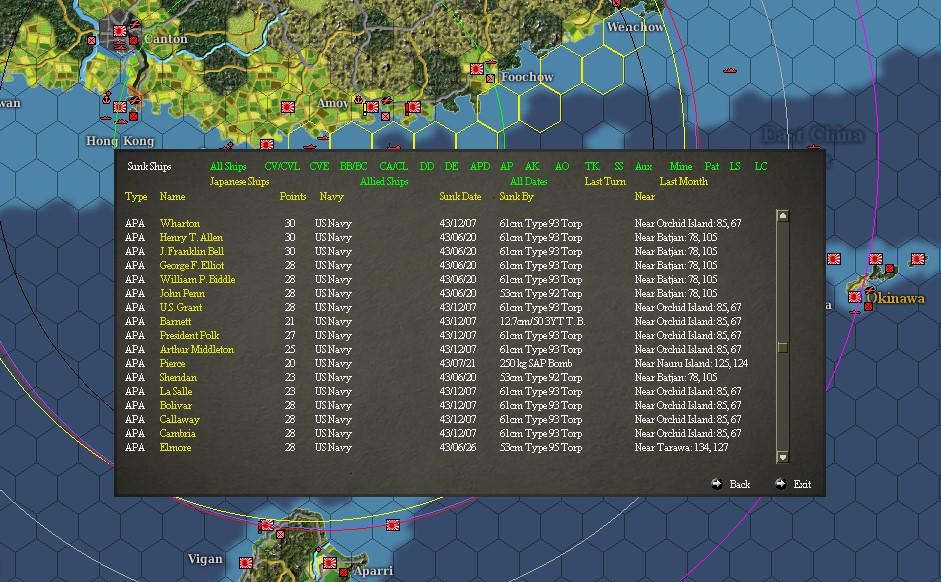
Task: Filter sunk ships by CA/CL
Action: (x=394, y=166)
